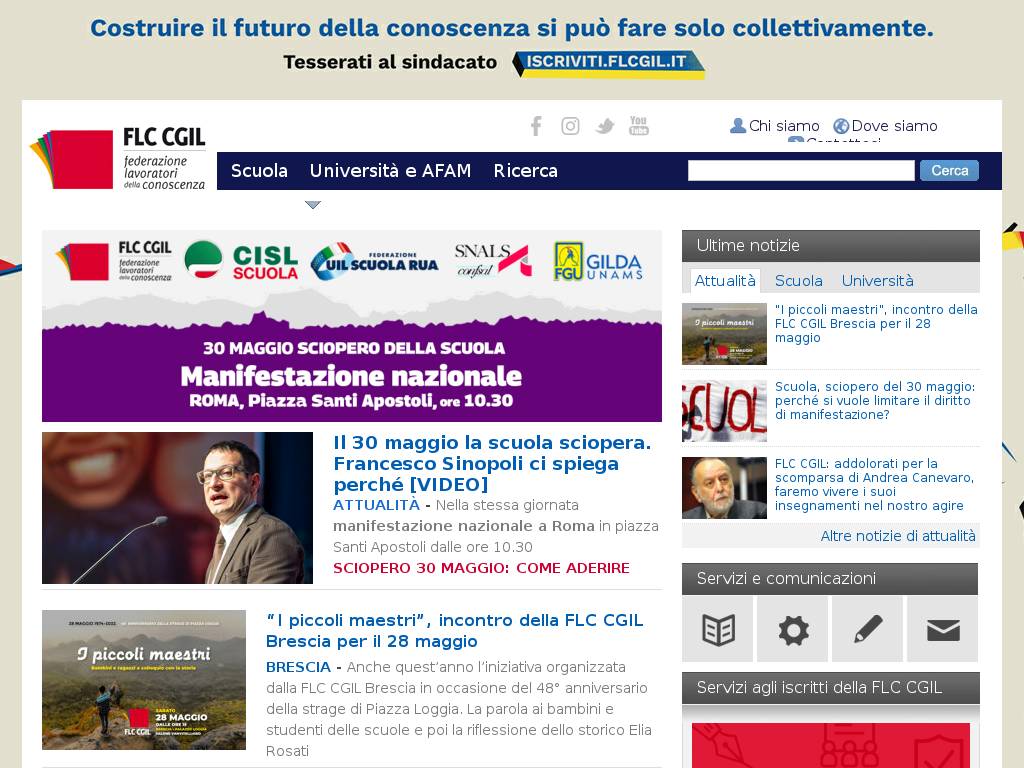Click the Cerca search button

pos(950,170)
